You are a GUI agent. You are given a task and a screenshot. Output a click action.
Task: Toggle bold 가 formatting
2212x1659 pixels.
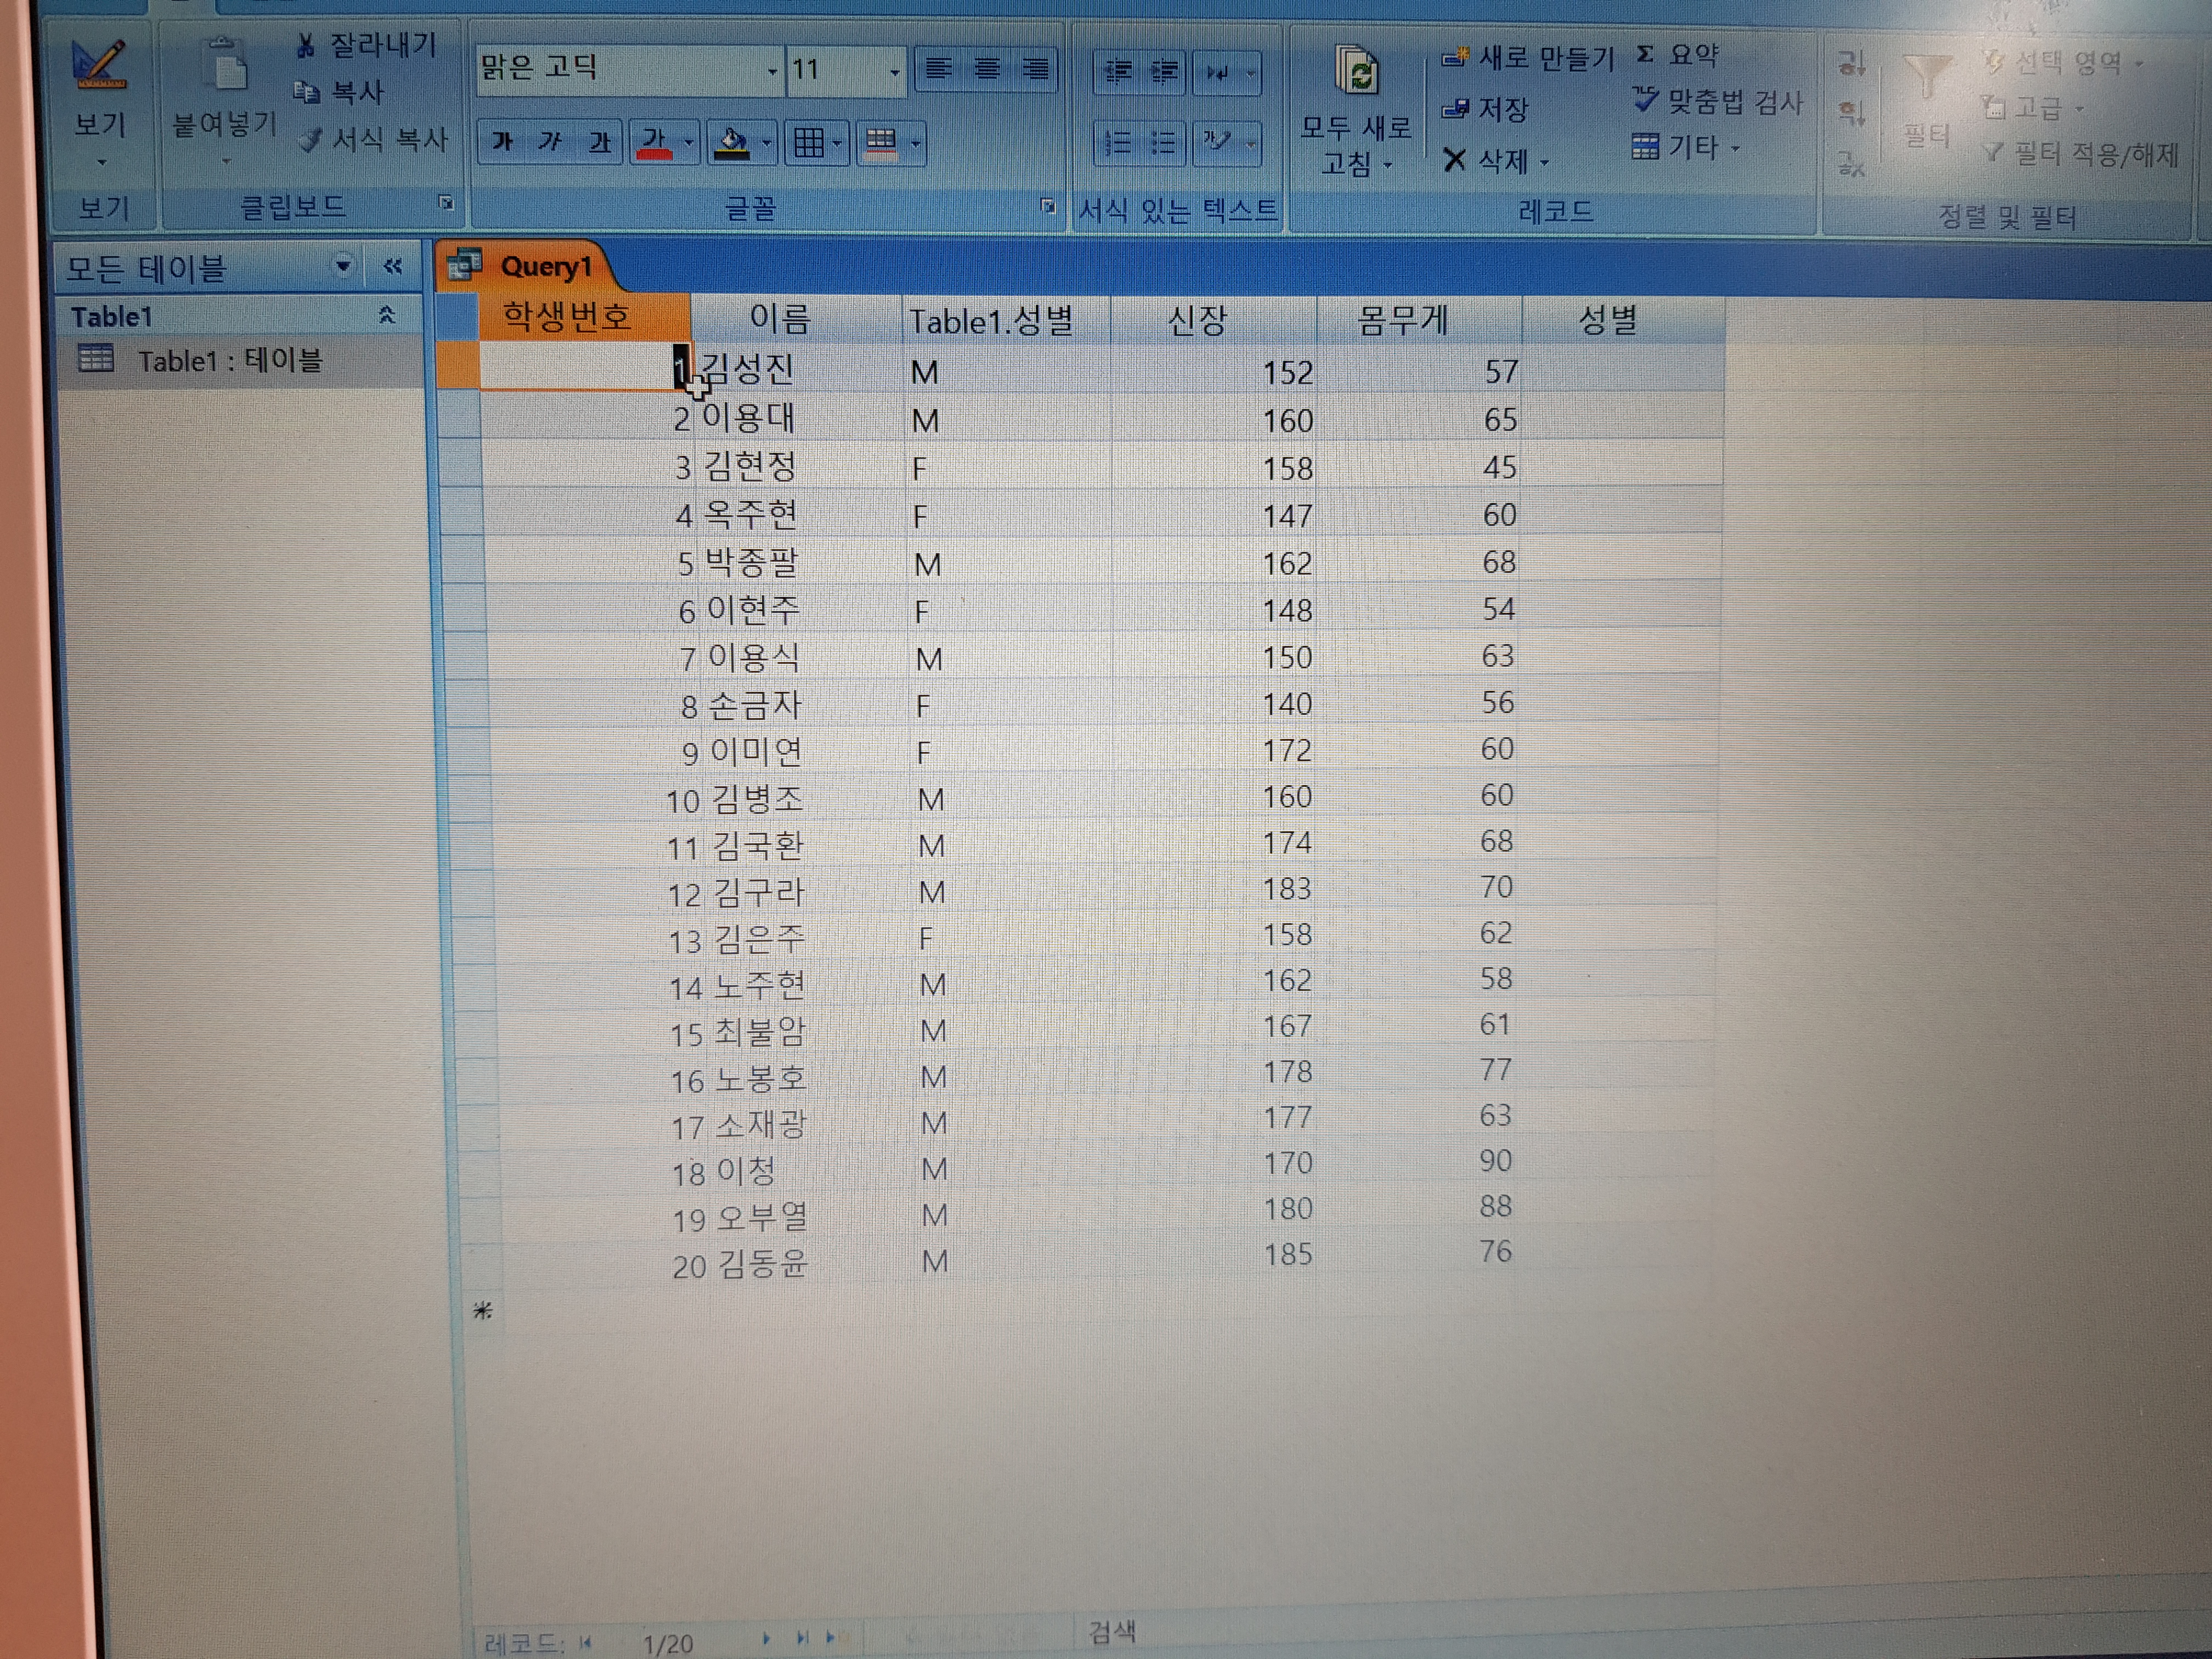[503, 143]
